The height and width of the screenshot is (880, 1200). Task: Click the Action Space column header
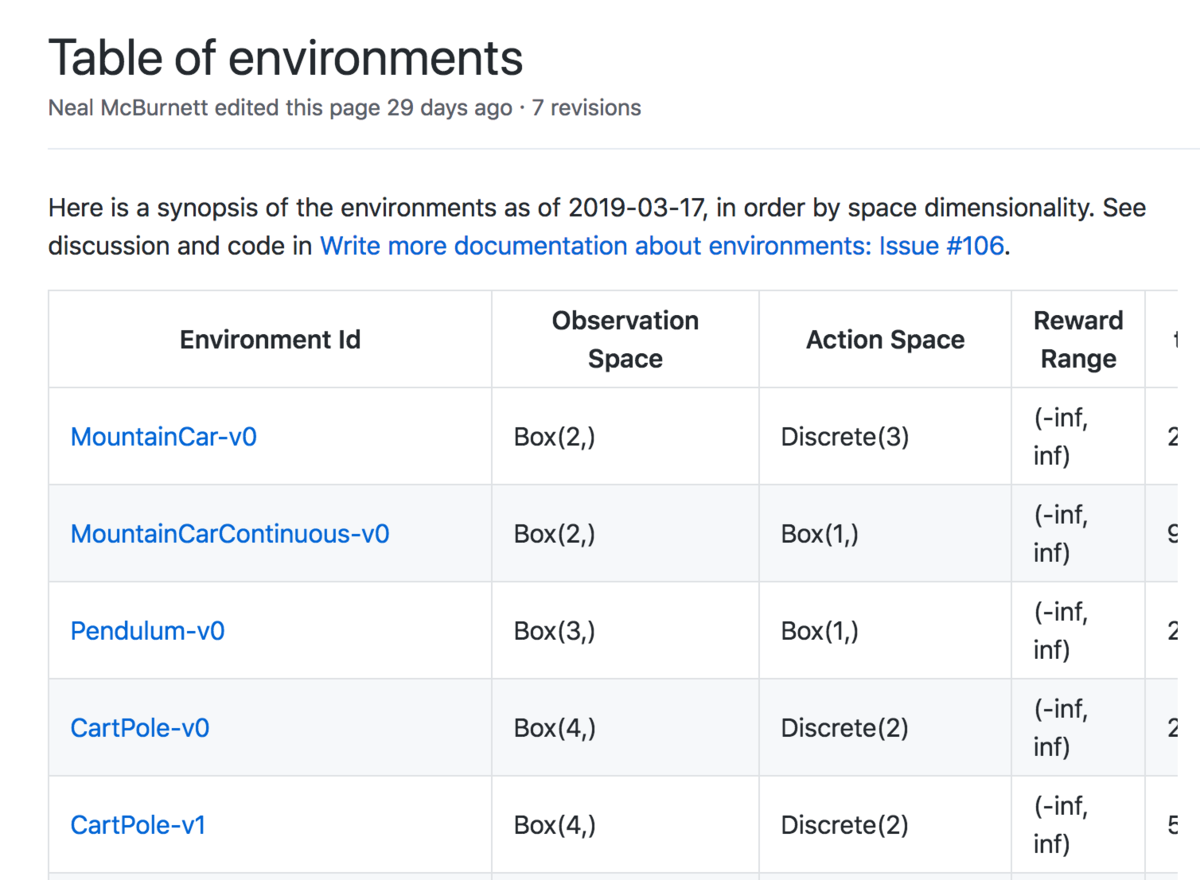pyautogui.click(x=885, y=340)
